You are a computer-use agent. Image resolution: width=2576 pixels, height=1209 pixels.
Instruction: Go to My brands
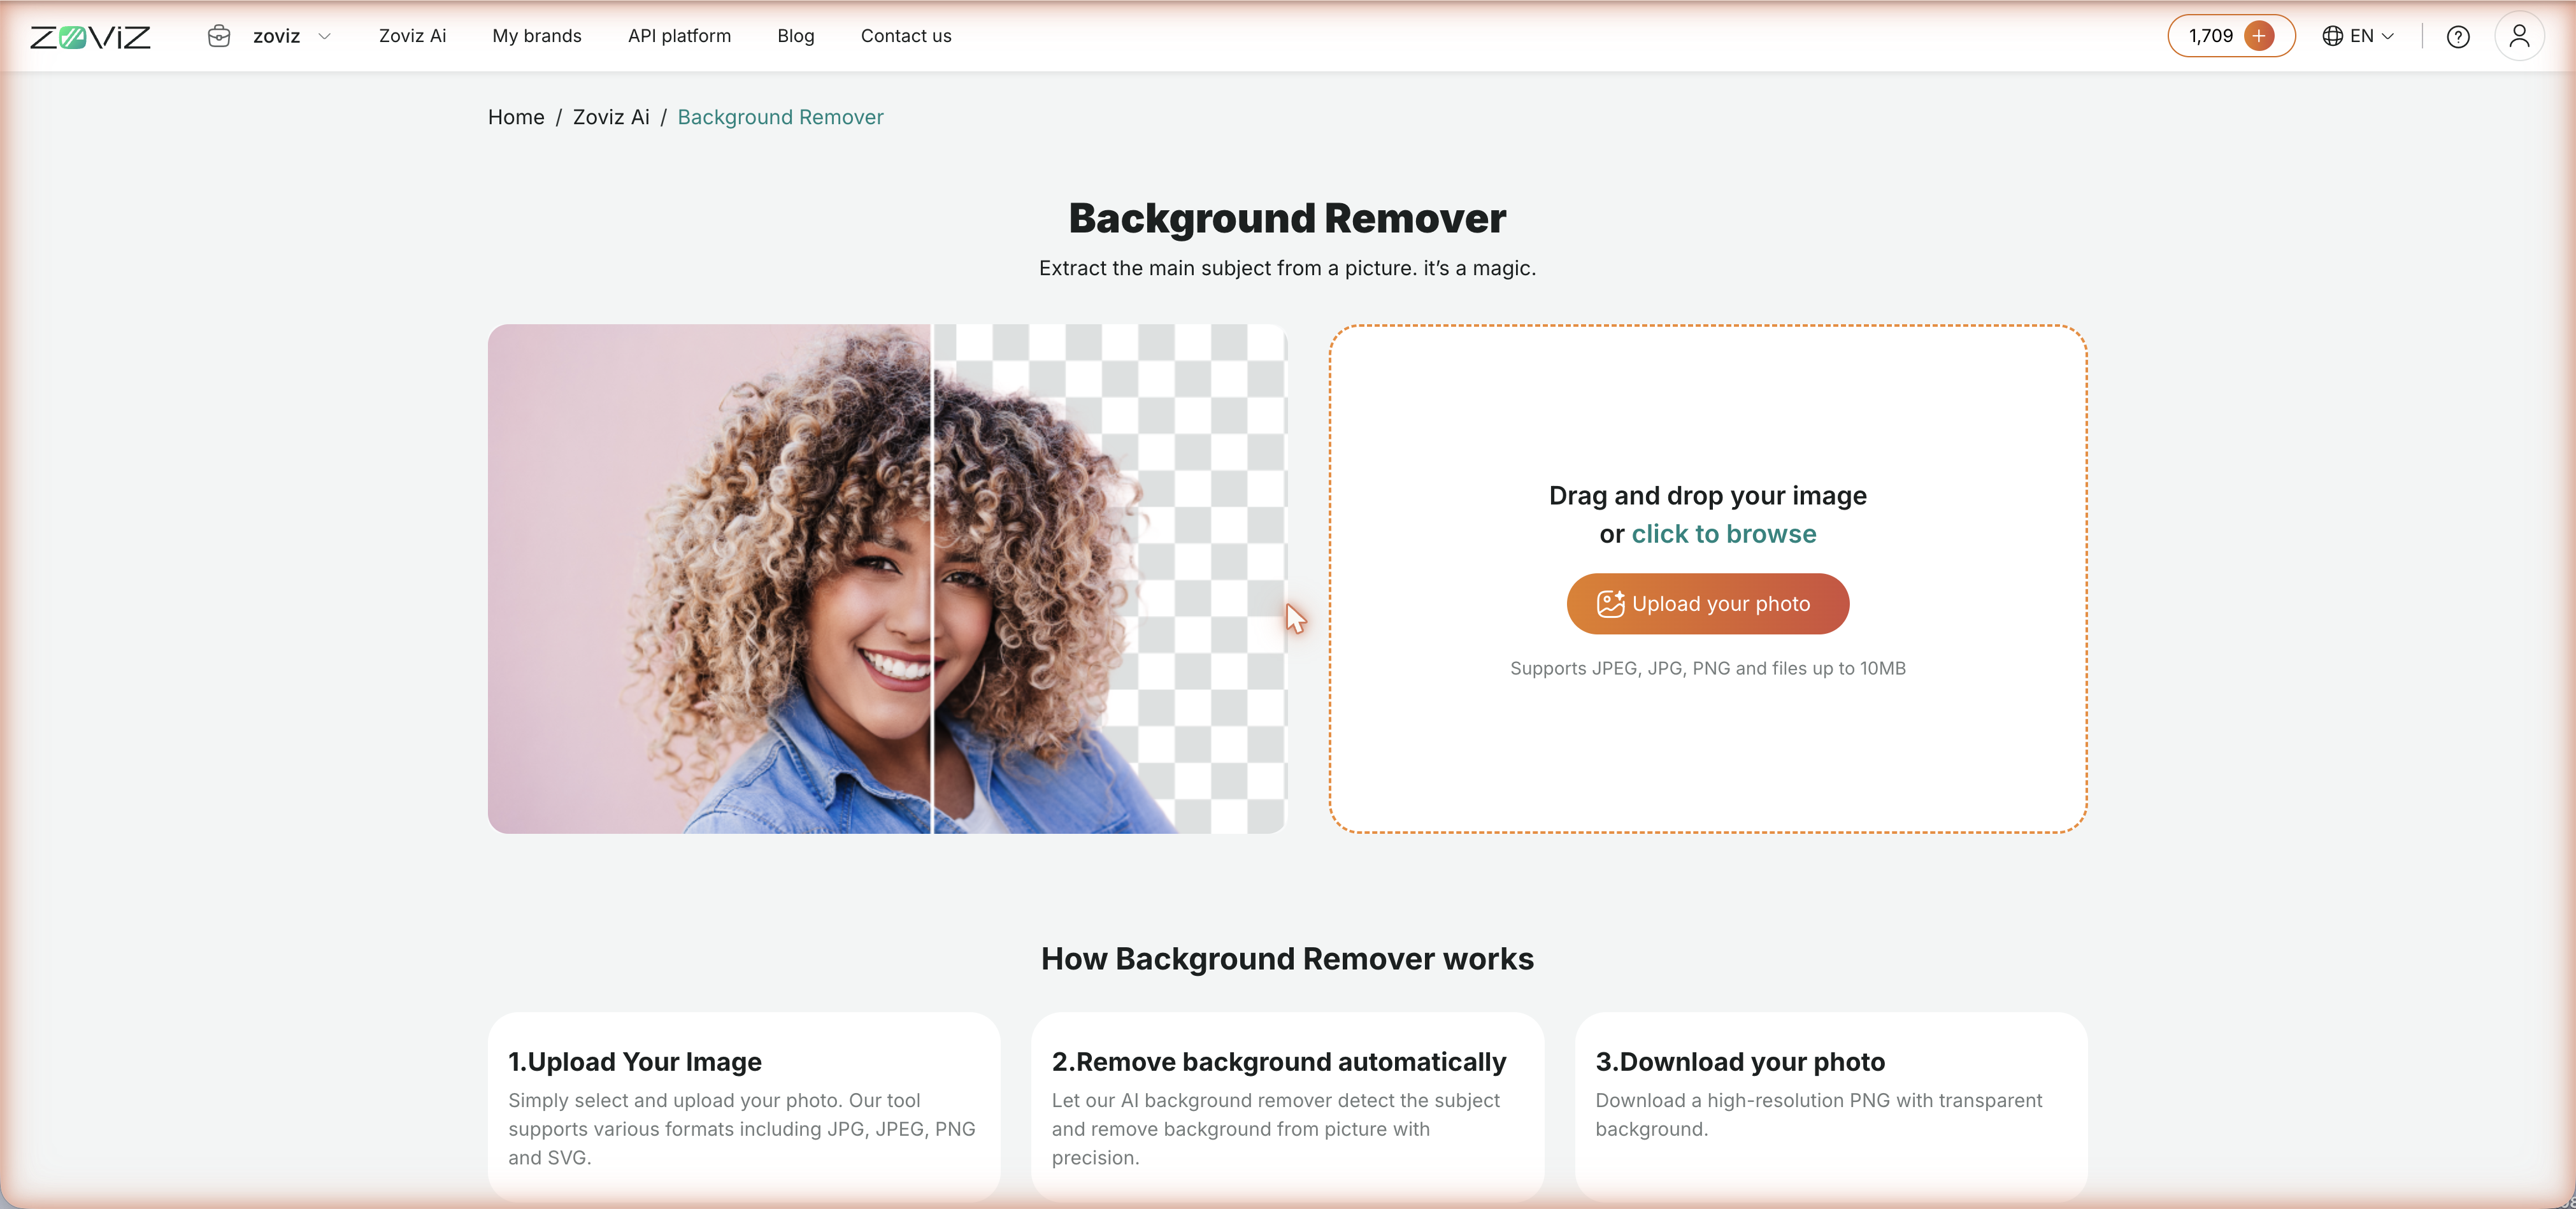click(537, 36)
